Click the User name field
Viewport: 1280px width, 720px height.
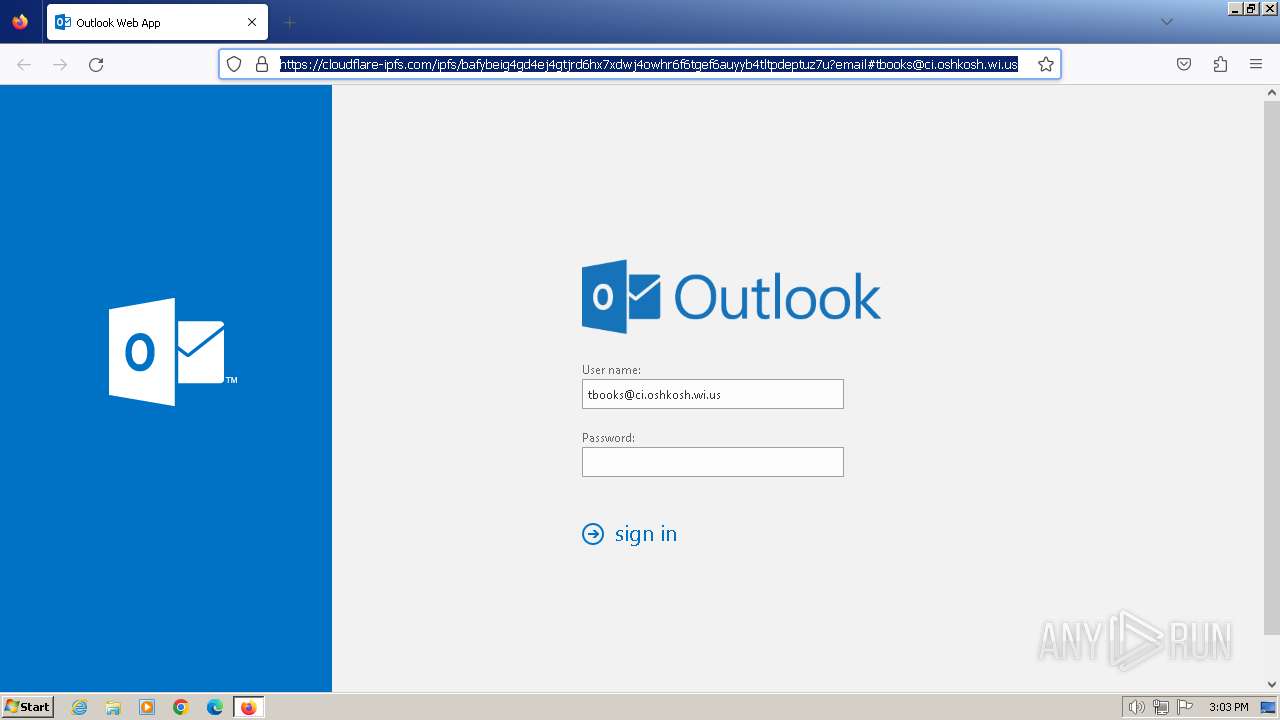(x=713, y=394)
